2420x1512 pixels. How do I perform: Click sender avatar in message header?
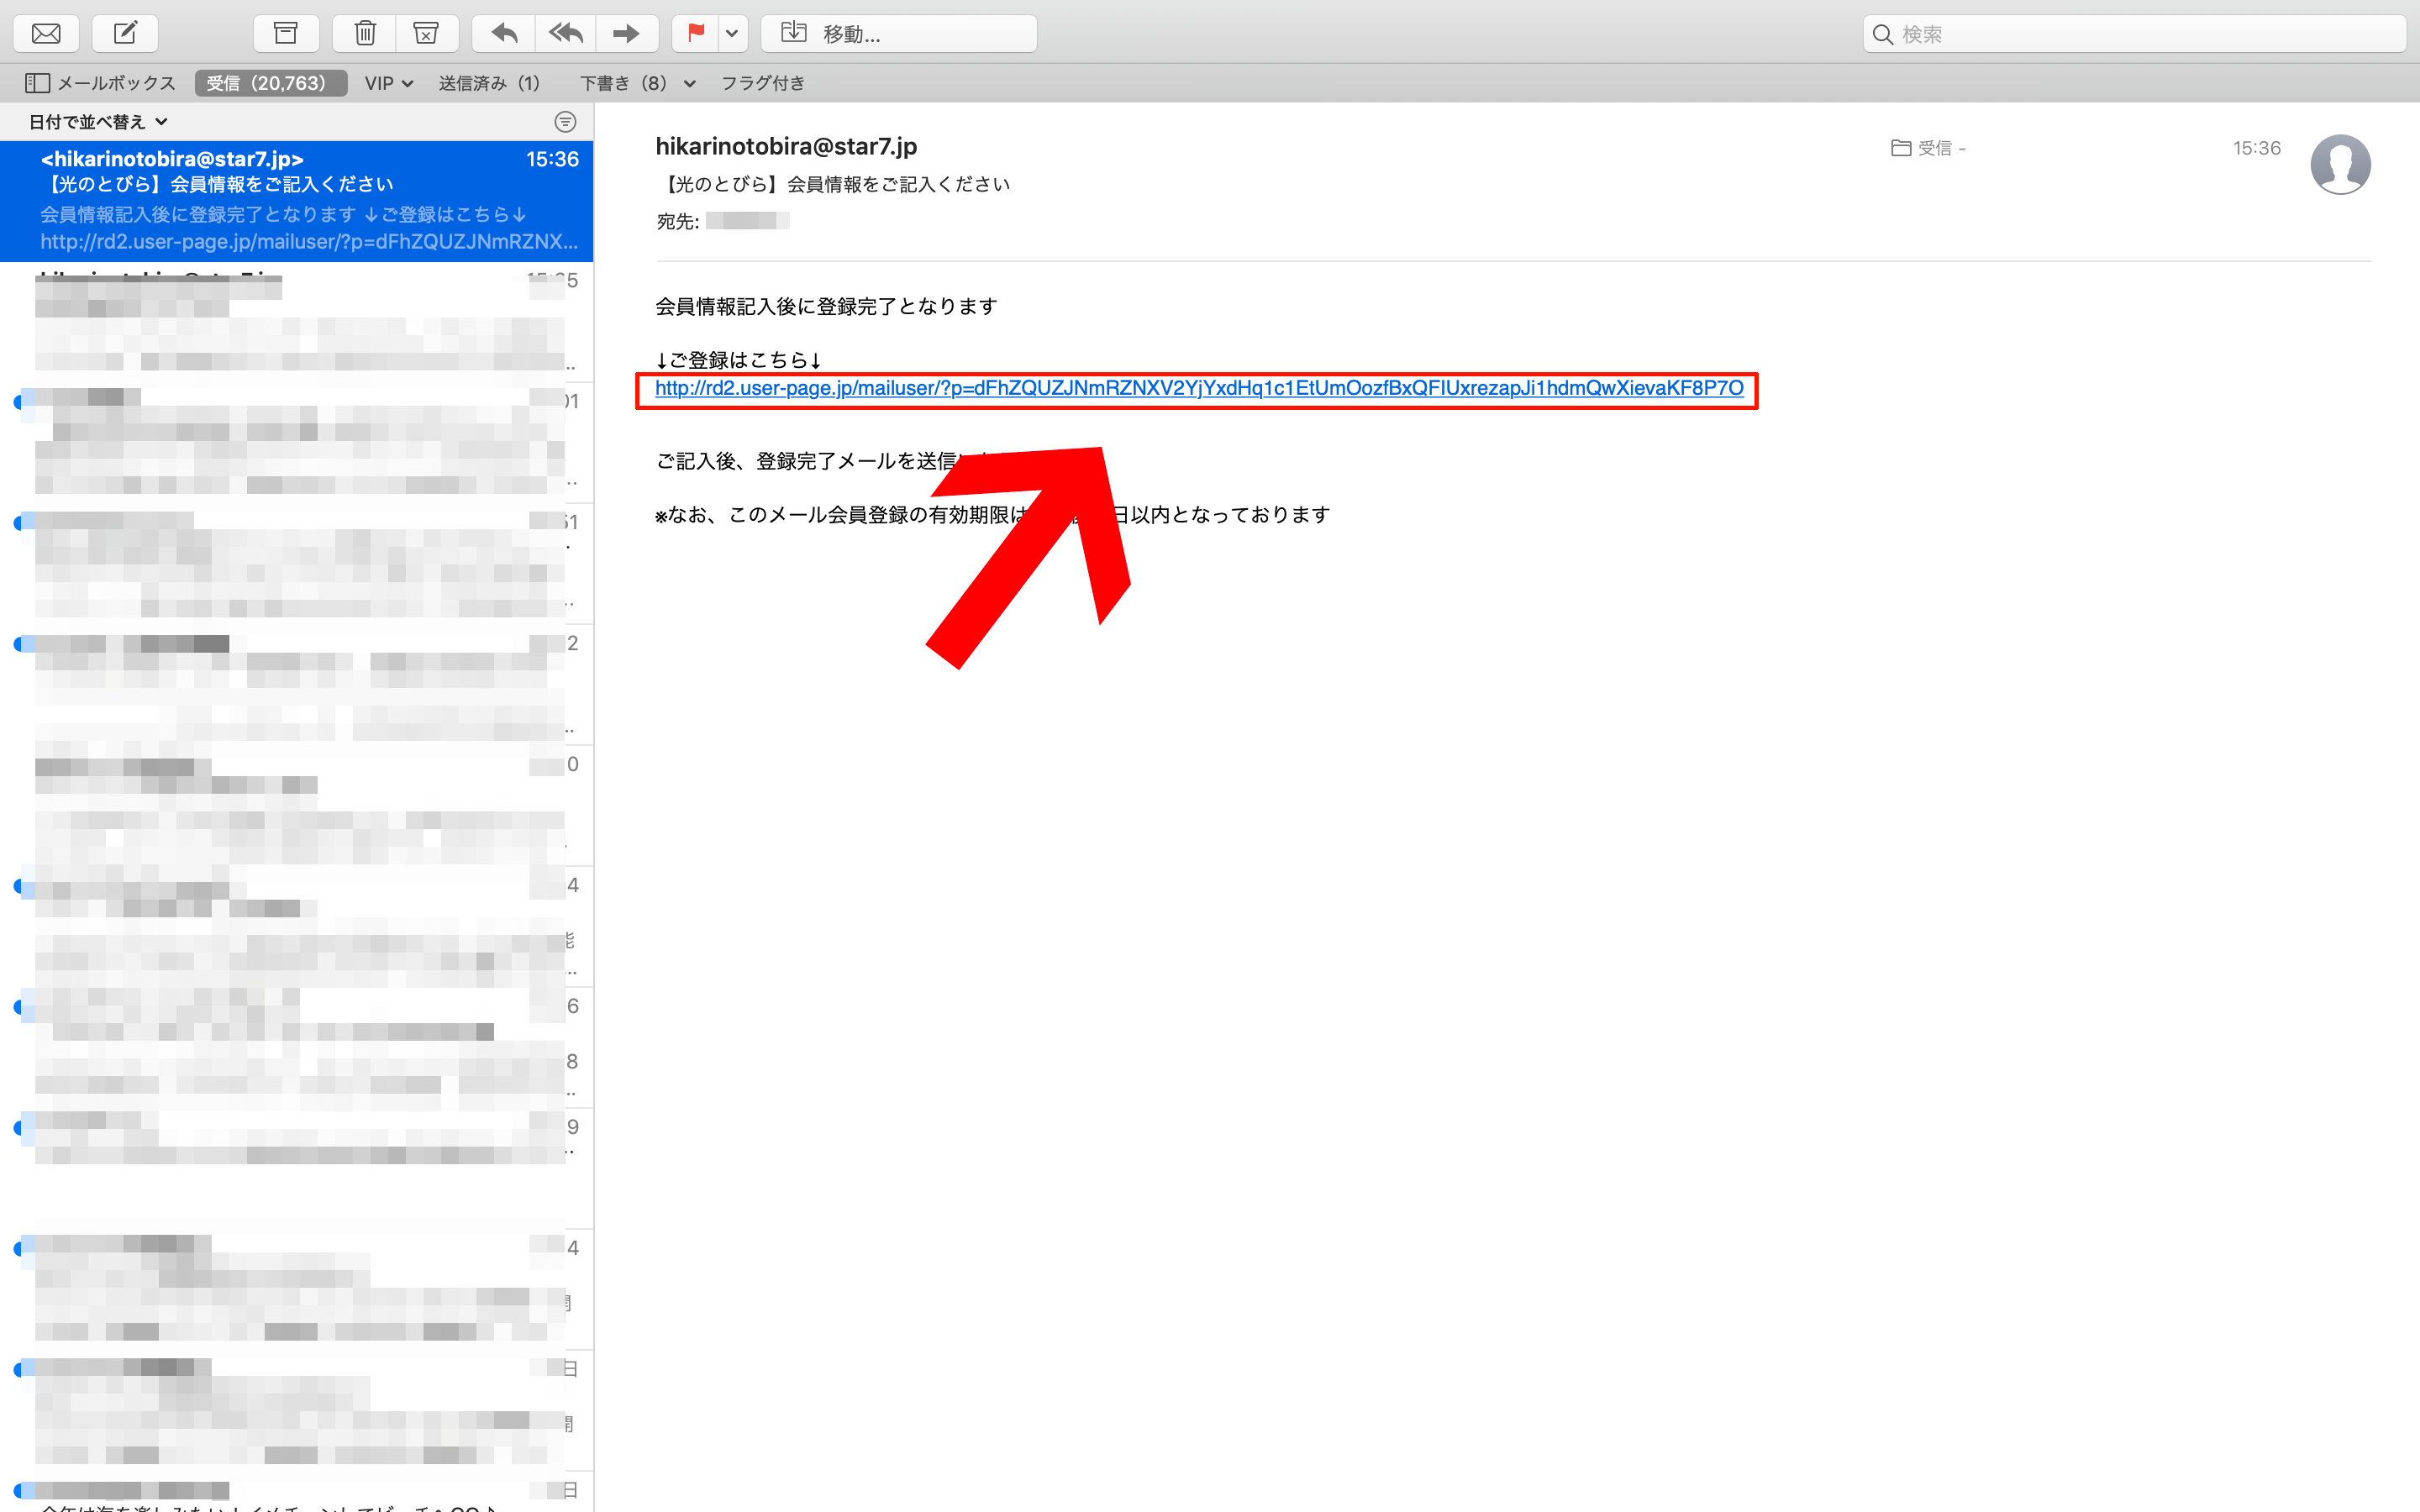tap(2340, 164)
